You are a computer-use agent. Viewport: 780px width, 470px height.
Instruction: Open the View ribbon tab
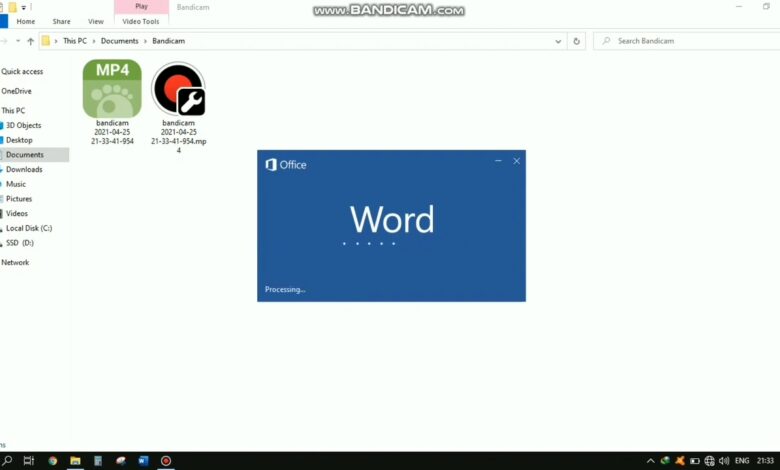(x=96, y=21)
